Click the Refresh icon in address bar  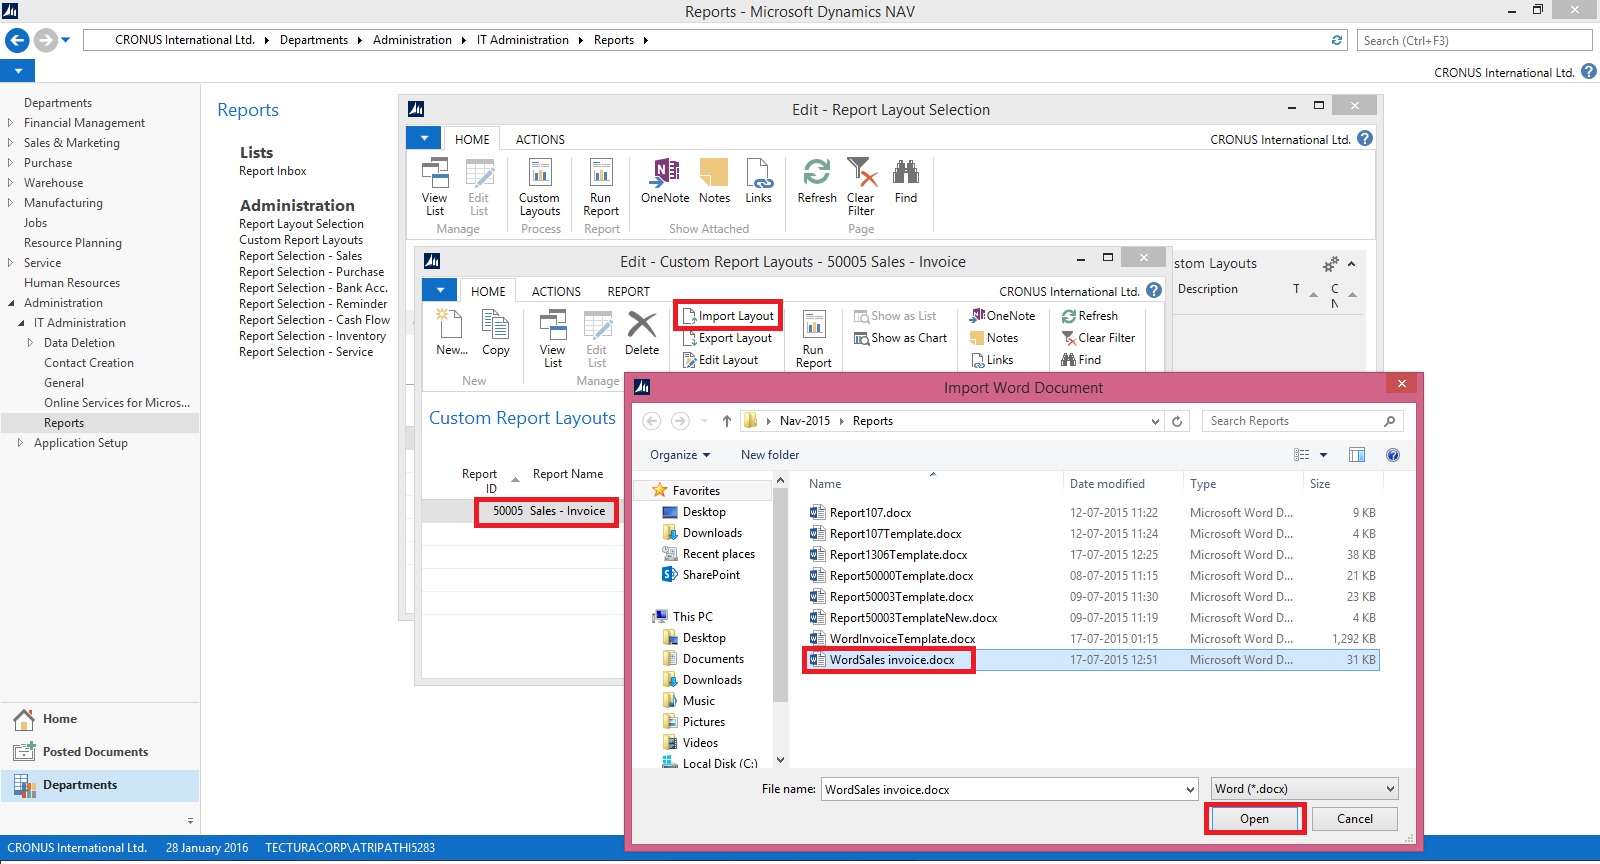click(x=1337, y=40)
